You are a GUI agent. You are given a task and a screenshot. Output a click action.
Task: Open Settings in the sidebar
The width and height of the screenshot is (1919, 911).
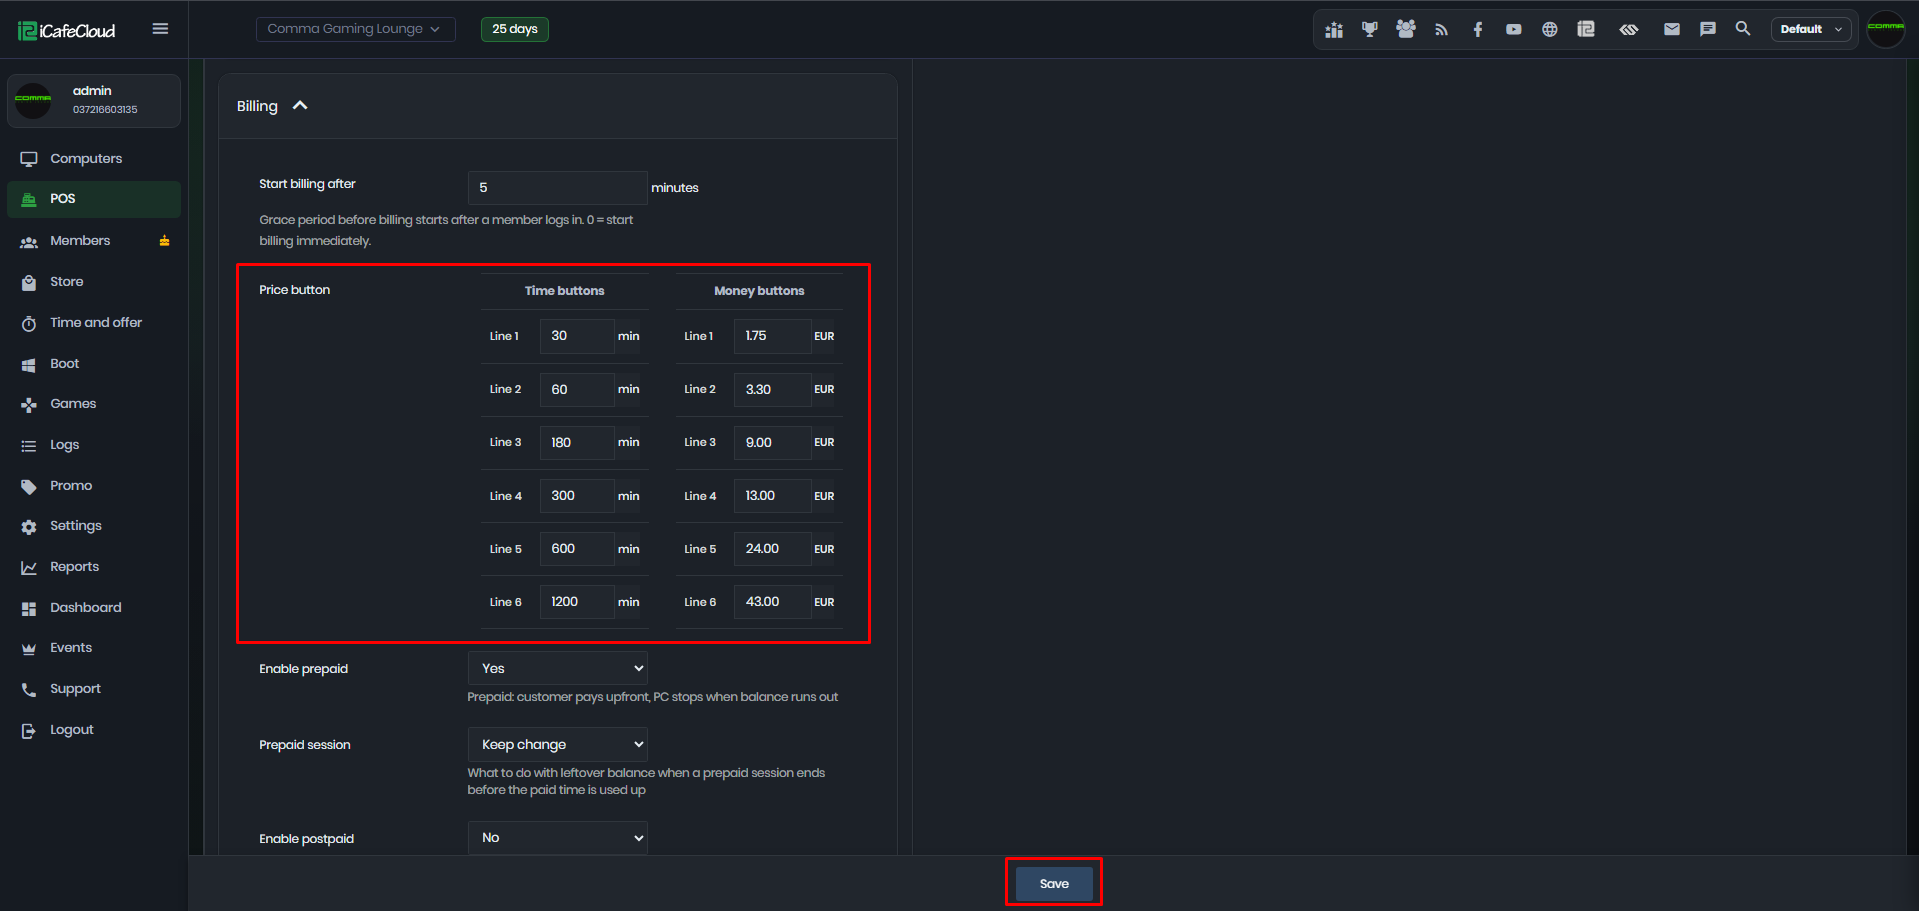tap(94, 526)
